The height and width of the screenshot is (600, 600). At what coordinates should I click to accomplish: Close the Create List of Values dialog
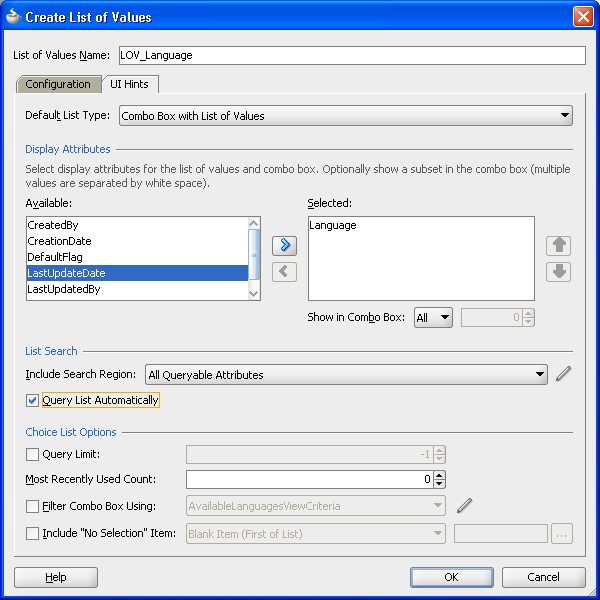(x=583, y=17)
